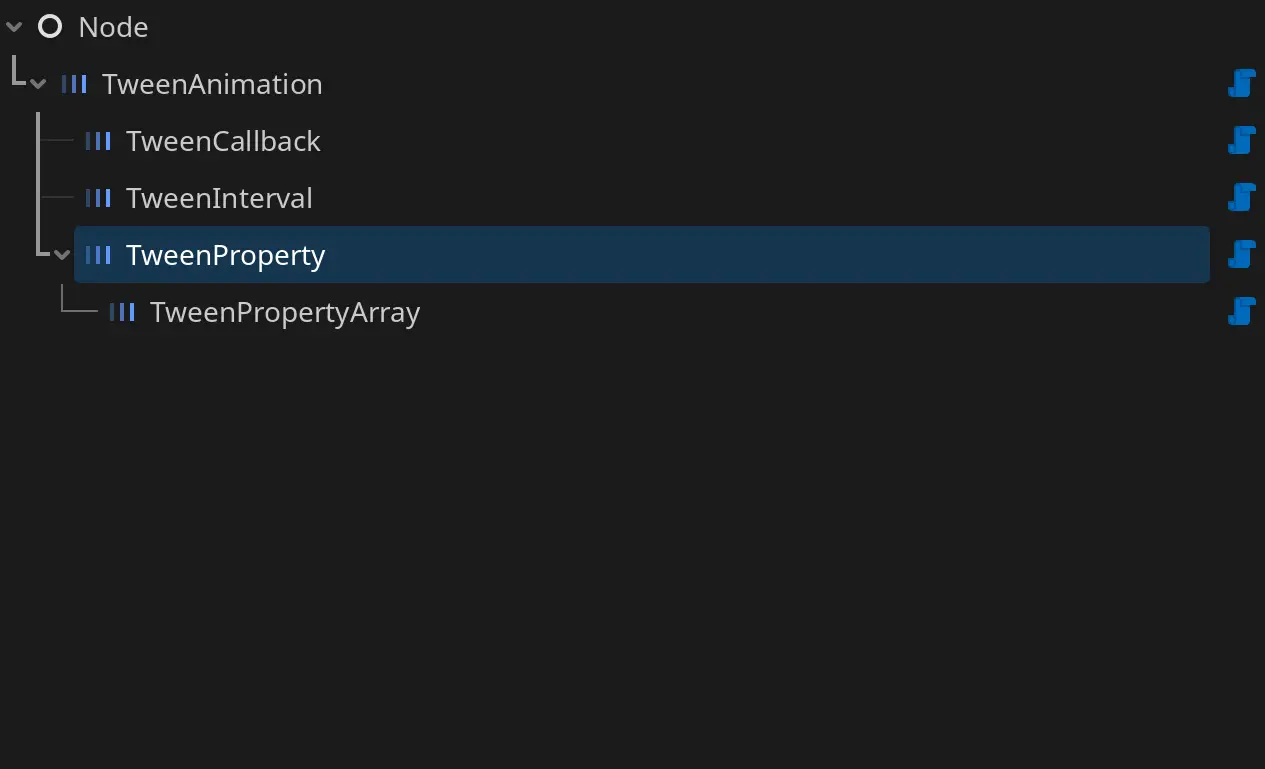1265x769 pixels.
Task: Click the highlighted TweenProperty row
Action: click(640, 255)
